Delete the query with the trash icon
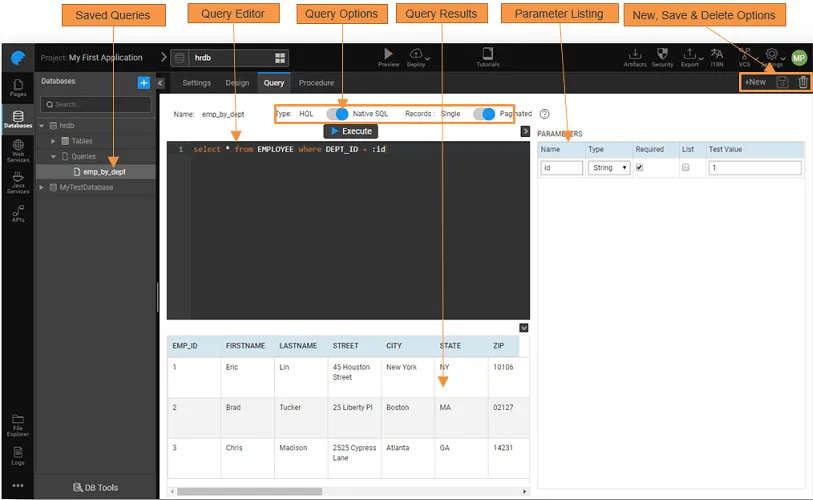The width and height of the screenshot is (813, 500). pyautogui.click(x=803, y=82)
